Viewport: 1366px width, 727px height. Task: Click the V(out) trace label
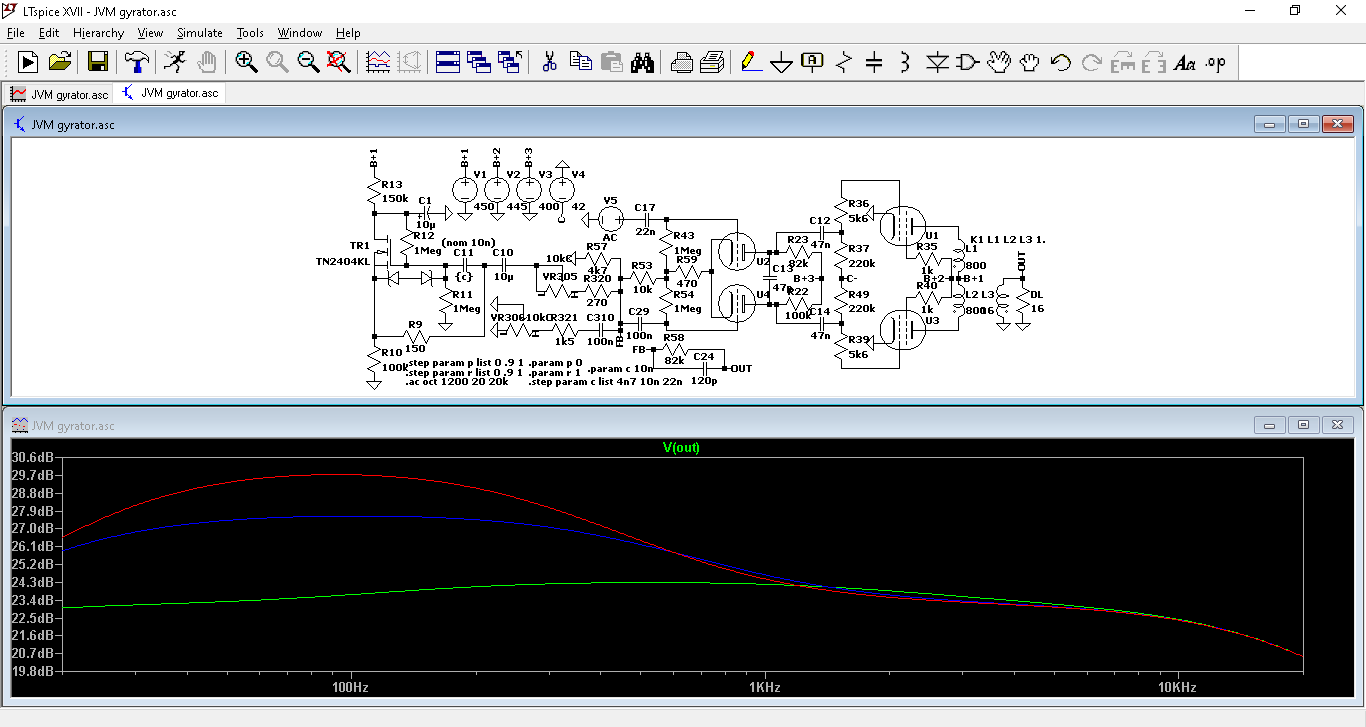click(682, 447)
